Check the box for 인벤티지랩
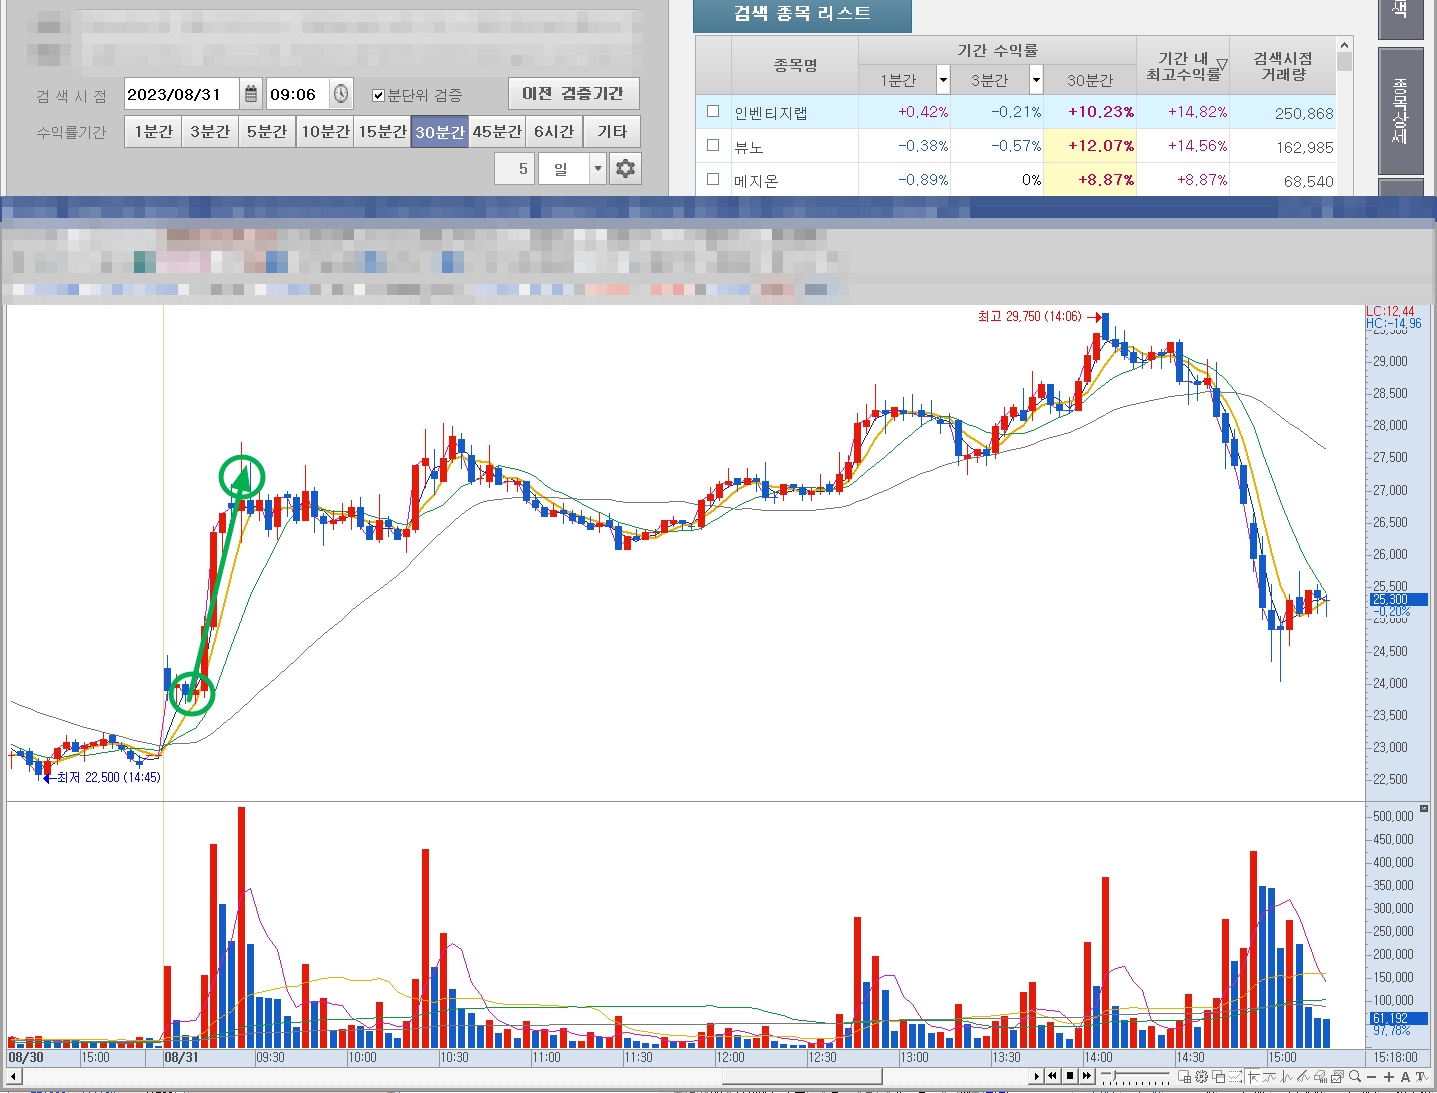1437x1093 pixels. click(713, 112)
